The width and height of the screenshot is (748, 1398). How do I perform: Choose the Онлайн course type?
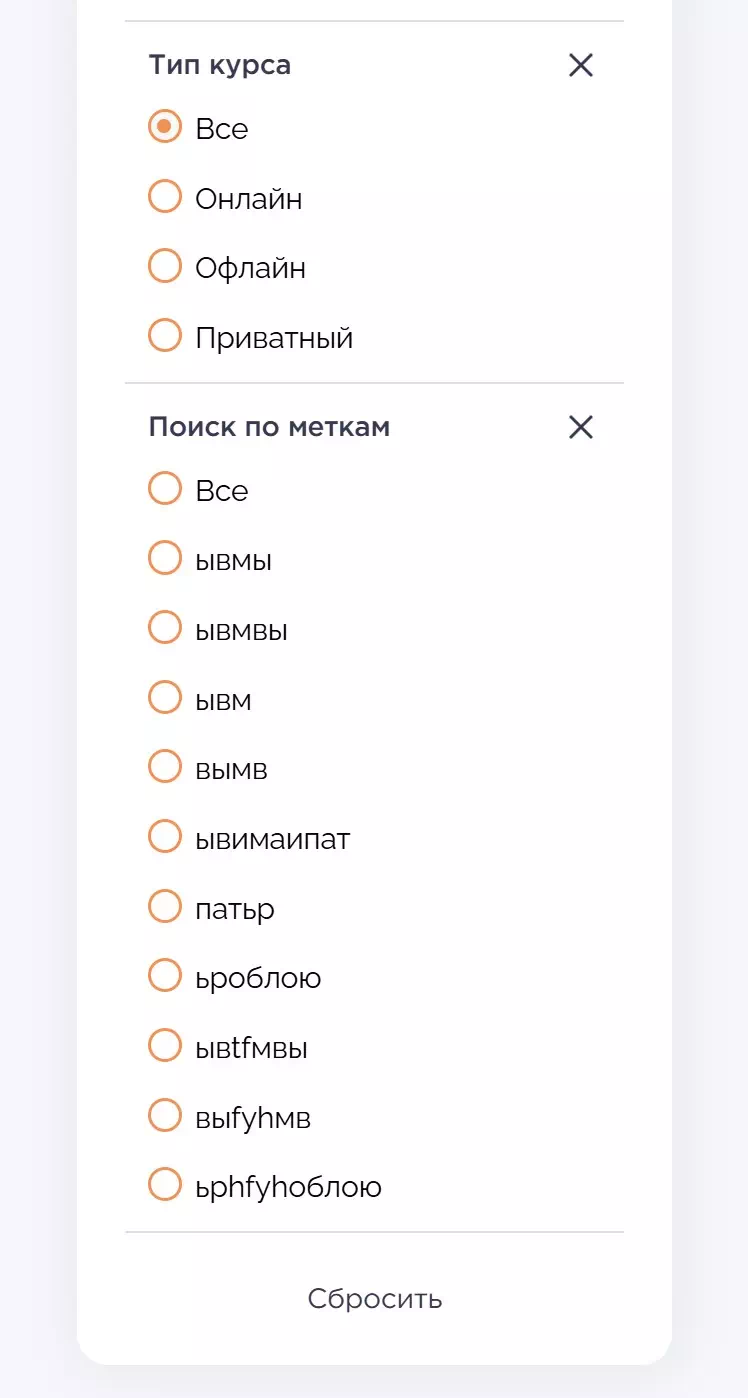(x=165, y=197)
